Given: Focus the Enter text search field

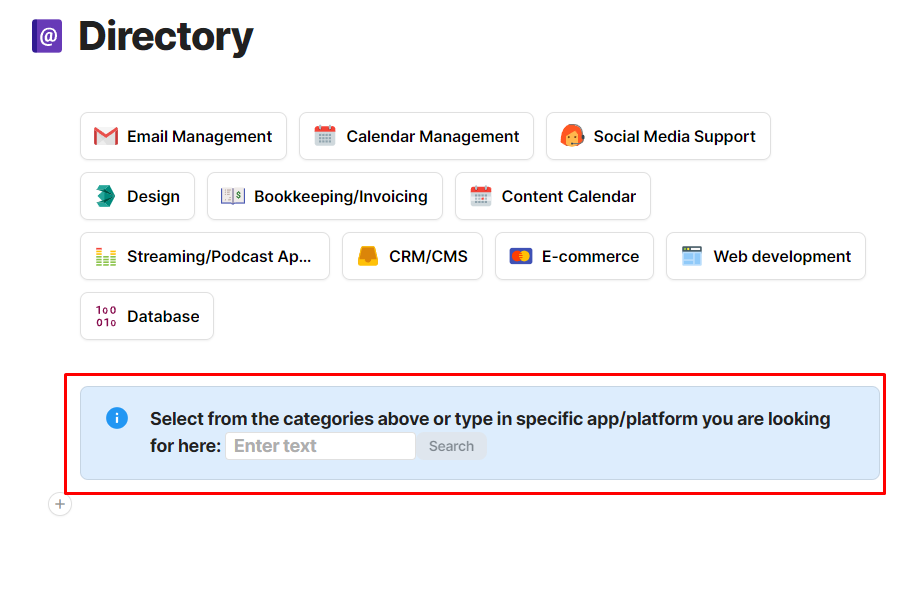Looking at the screenshot, I should pos(320,446).
